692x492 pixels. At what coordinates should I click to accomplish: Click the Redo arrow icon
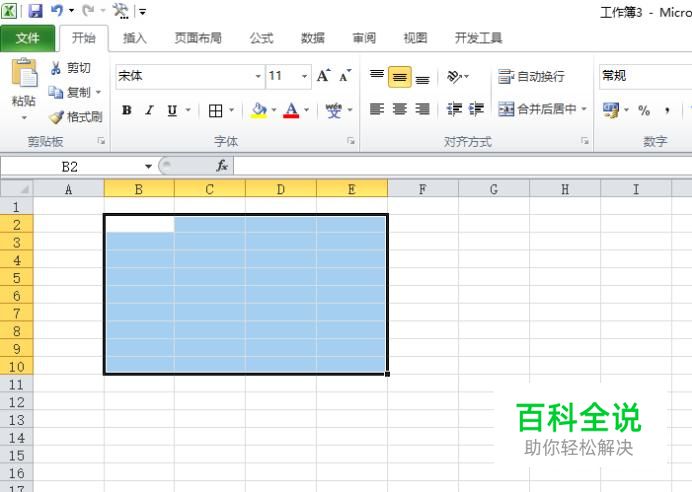click(x=88, y=10)
